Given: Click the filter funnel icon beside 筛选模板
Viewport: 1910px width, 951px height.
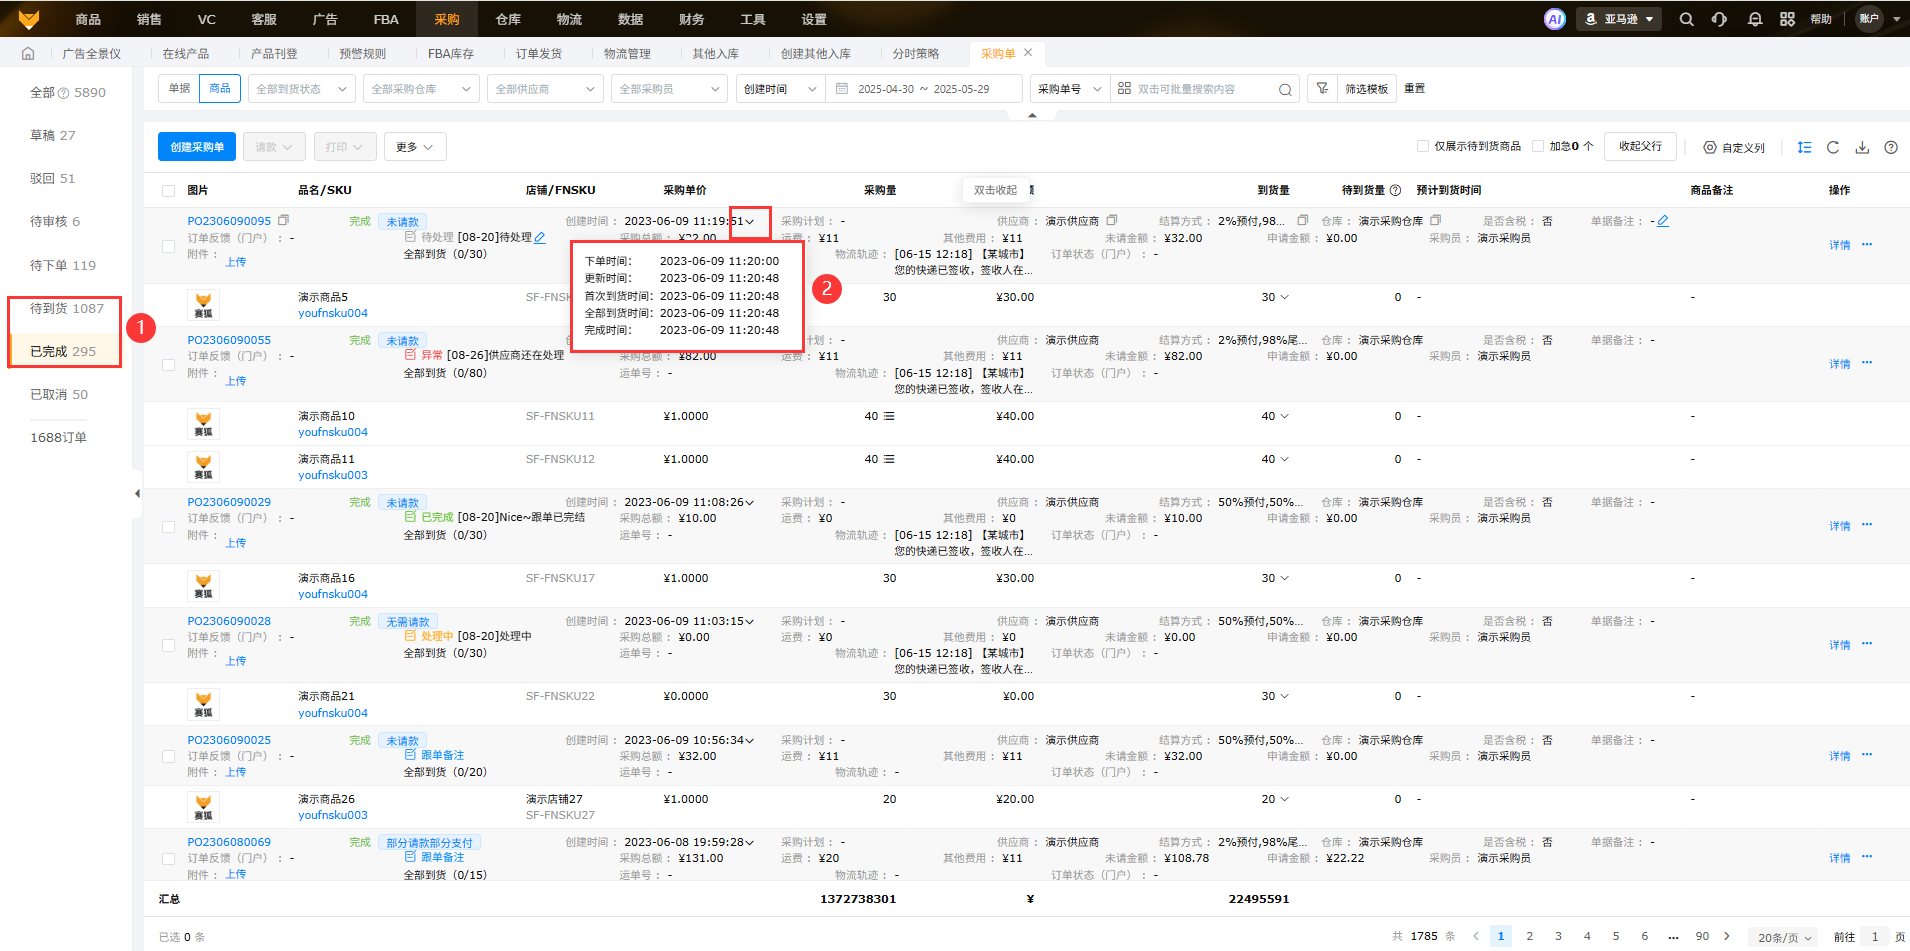Looking at the screenshot, I should (x=1322, y=88).
